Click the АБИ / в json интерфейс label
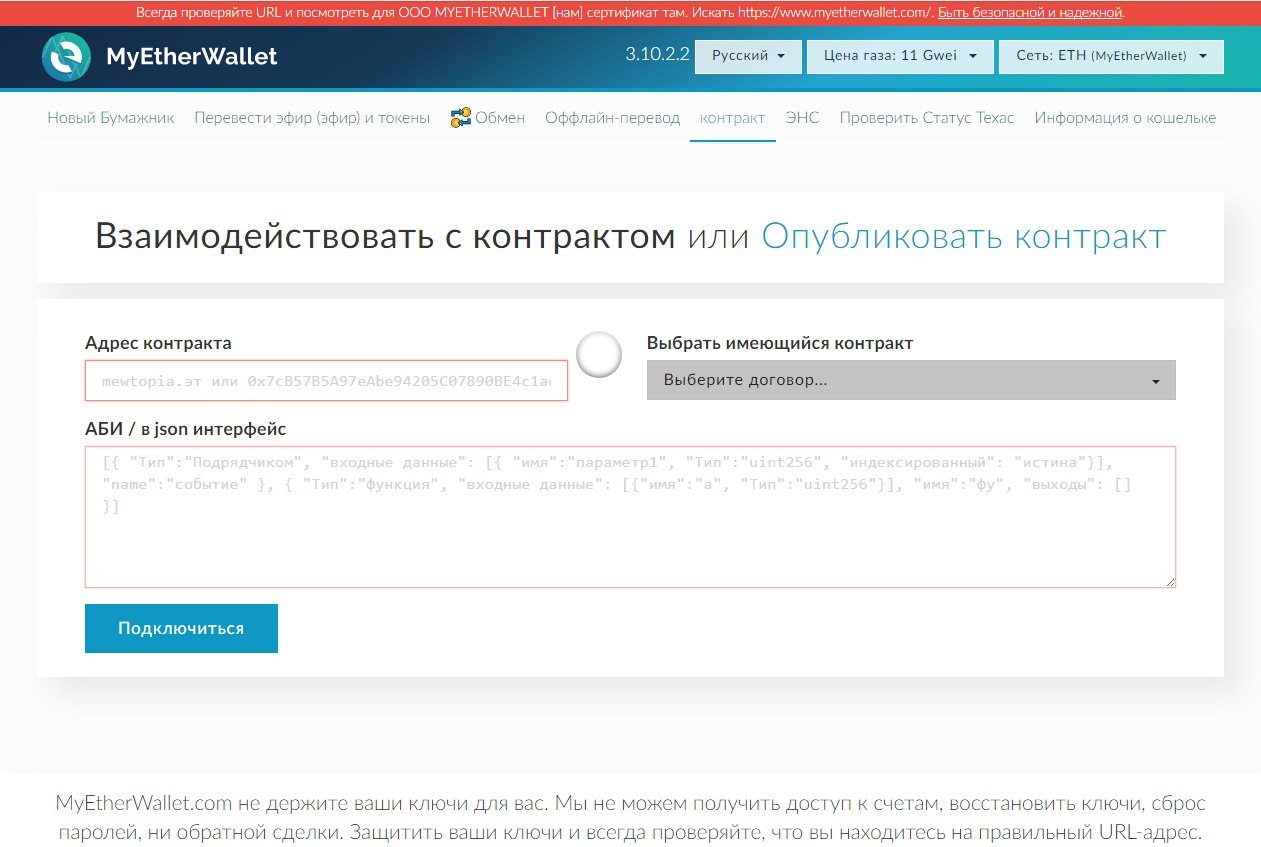 coord(186,429)
